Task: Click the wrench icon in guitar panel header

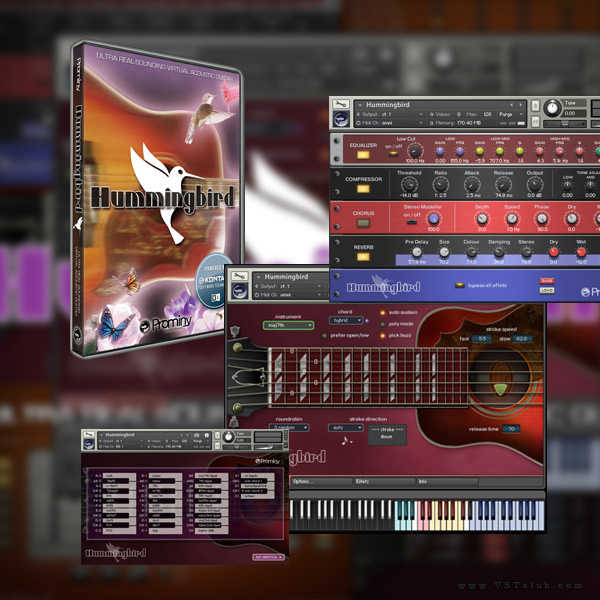Action: click(240, 276)
